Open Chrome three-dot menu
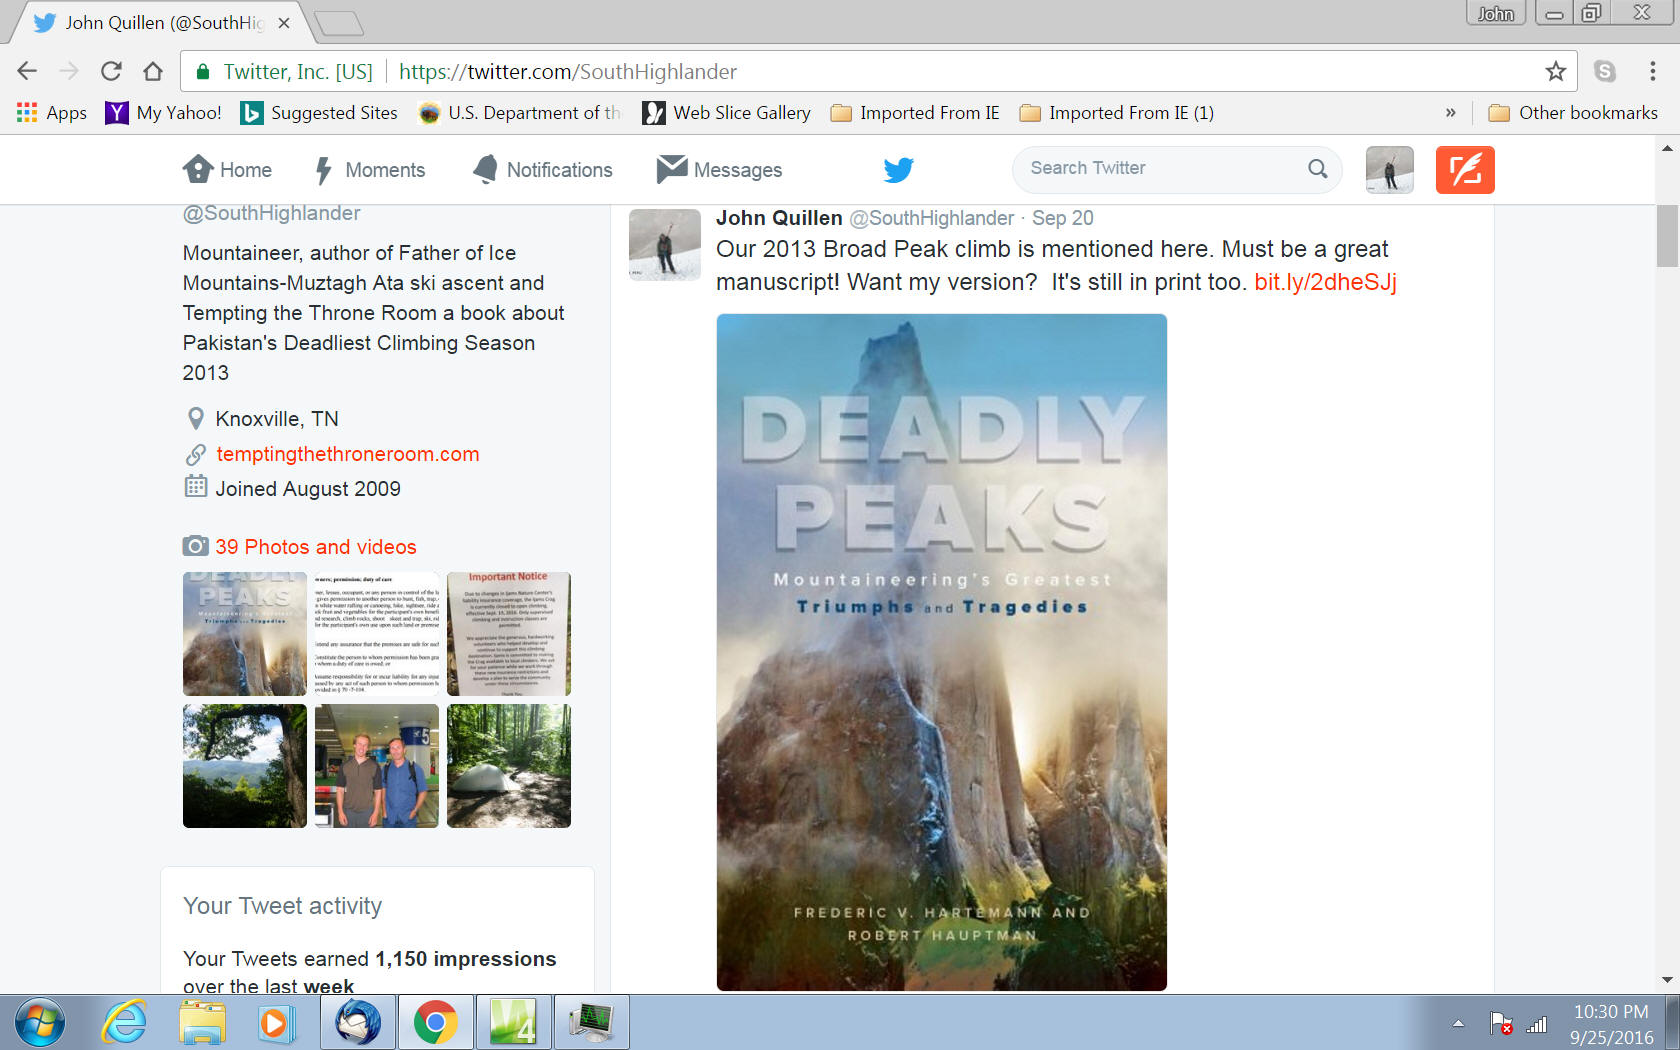Image resolution: width=1680 pixels, height=1050 pixels. (x=1652, y=71)
